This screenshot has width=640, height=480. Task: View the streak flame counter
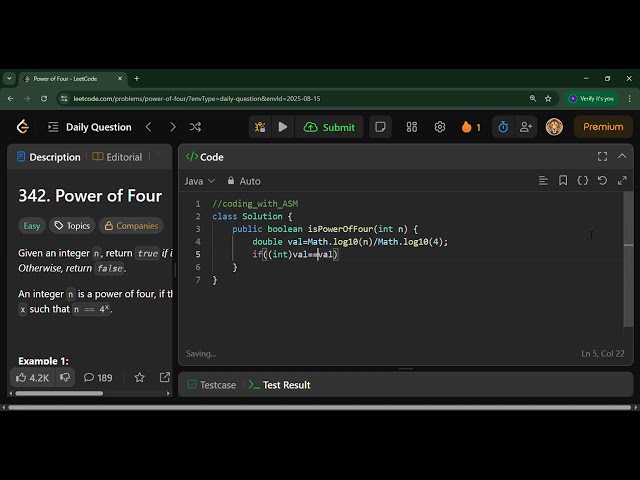(x=471, y=127)
